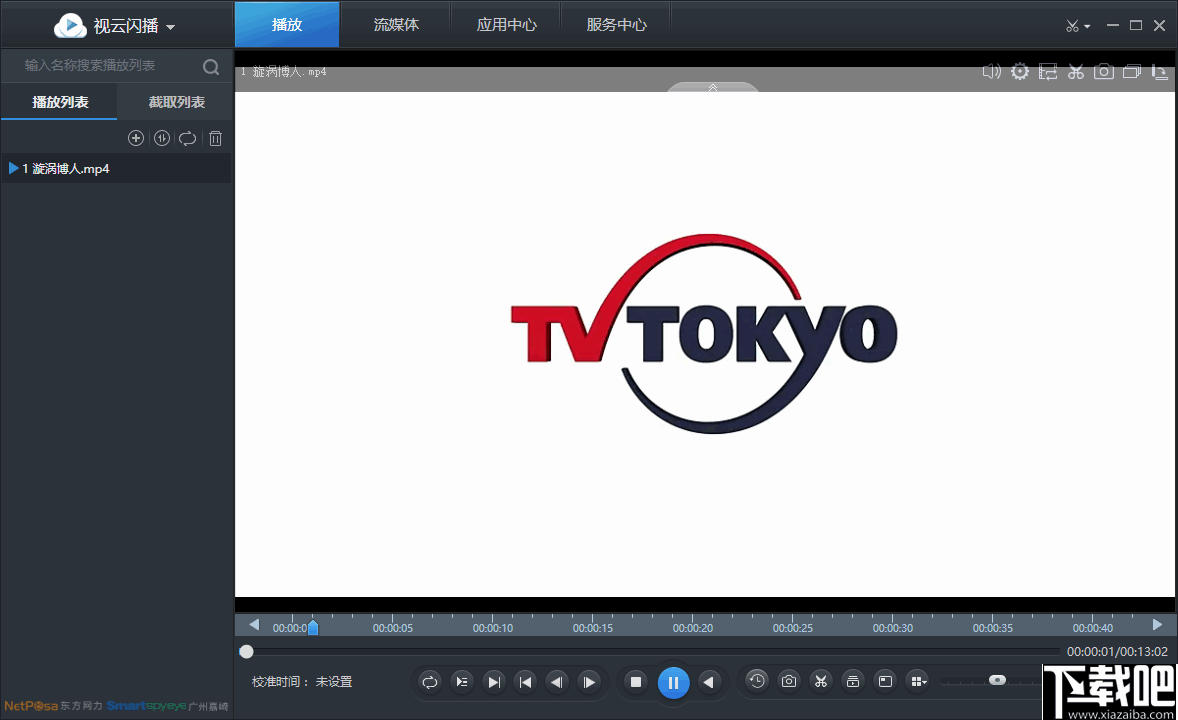Click the camera icon on the video overlay
This screenshot has width=1178, height=720.
1104,71
